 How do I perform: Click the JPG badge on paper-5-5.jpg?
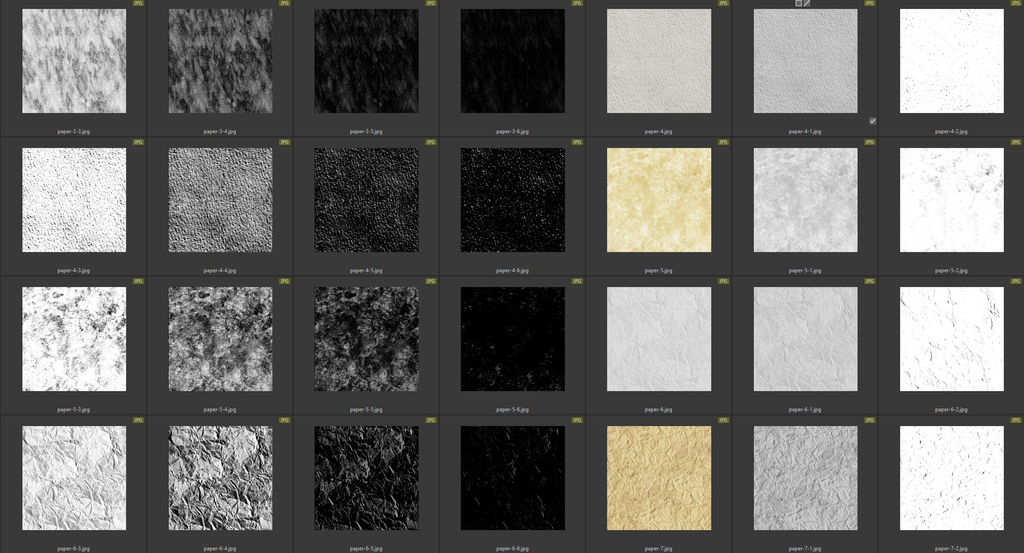tap(431, 282)
